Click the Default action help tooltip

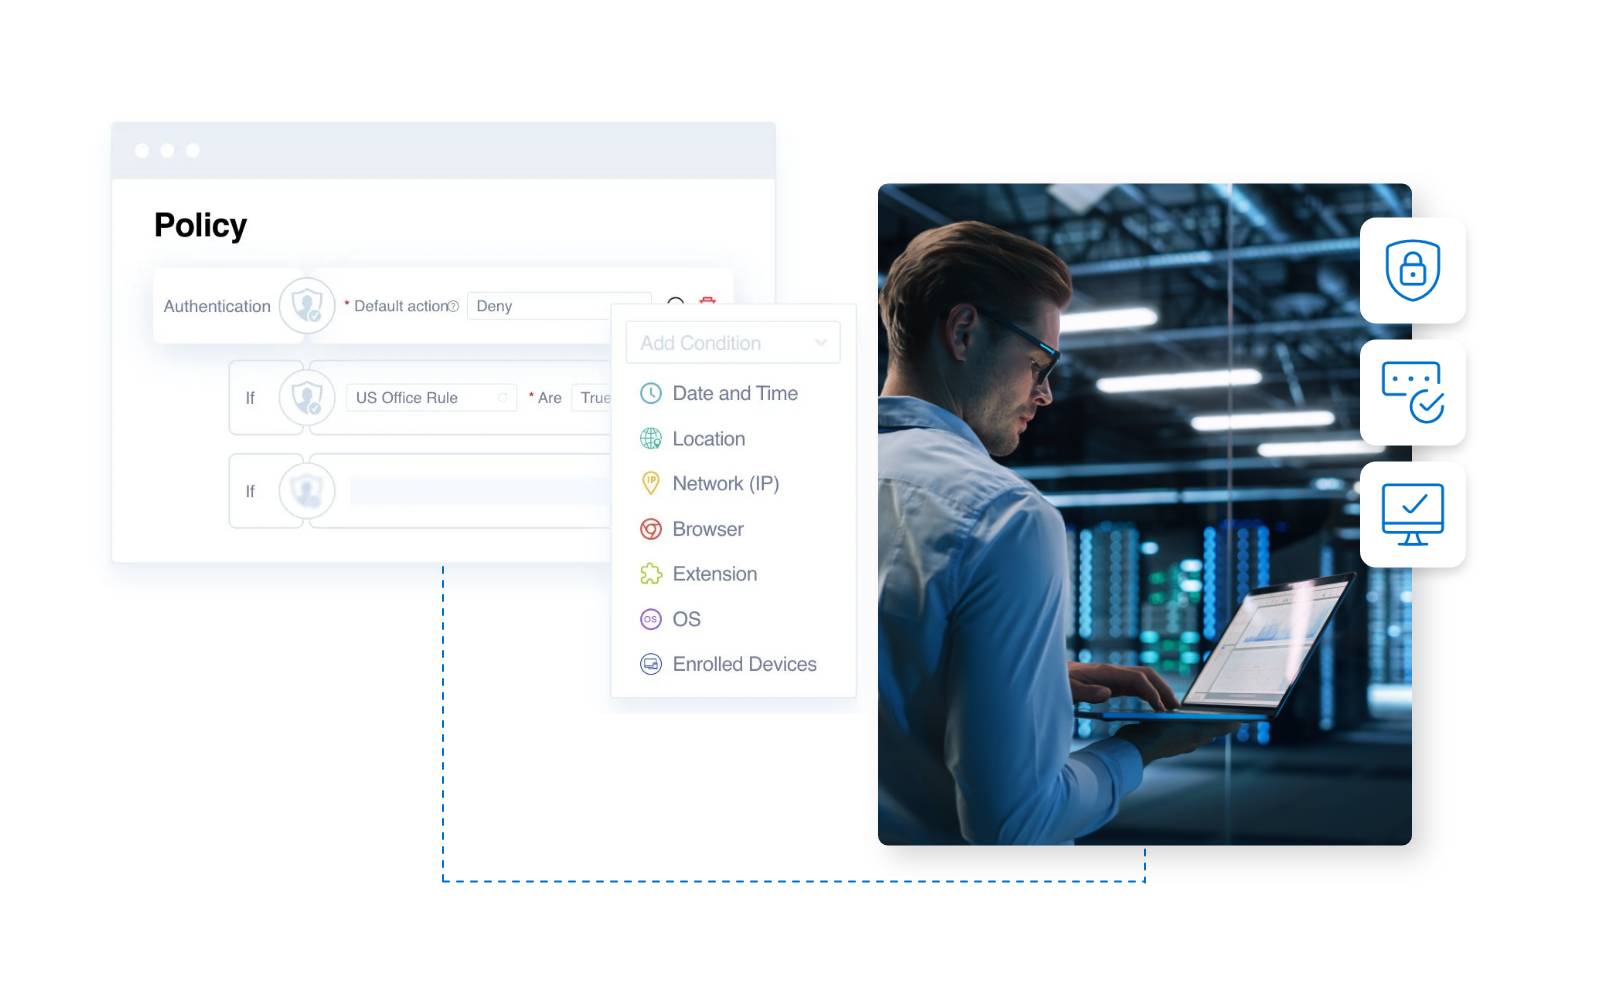click(x=455, y=306)
